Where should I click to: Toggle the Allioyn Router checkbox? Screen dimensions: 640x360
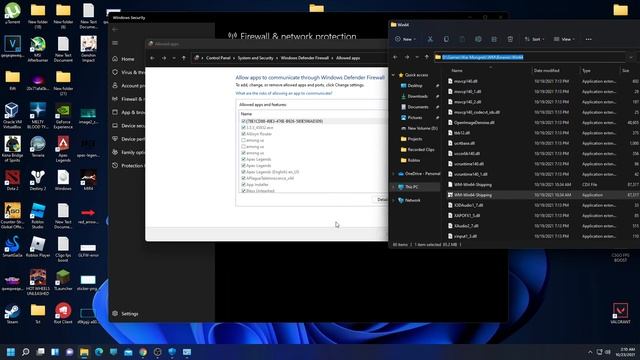(244, 134)
